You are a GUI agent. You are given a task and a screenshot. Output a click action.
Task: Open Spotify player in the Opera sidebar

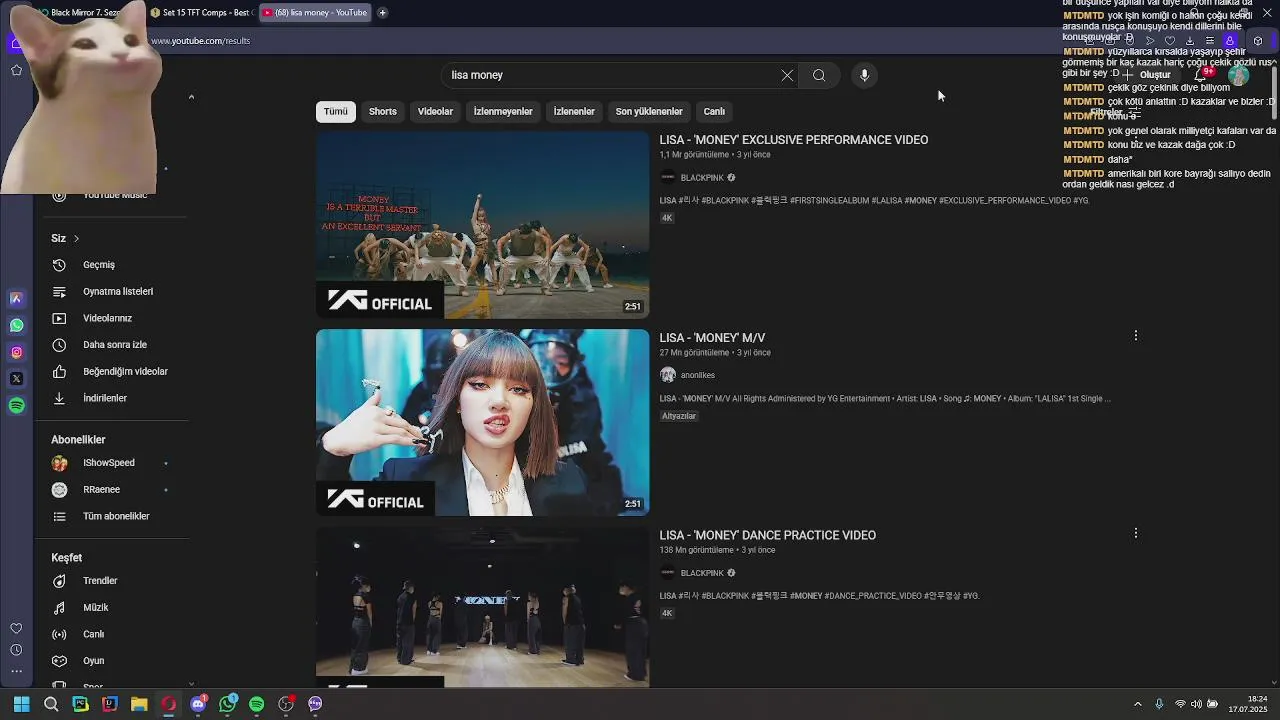coord(16,405)
